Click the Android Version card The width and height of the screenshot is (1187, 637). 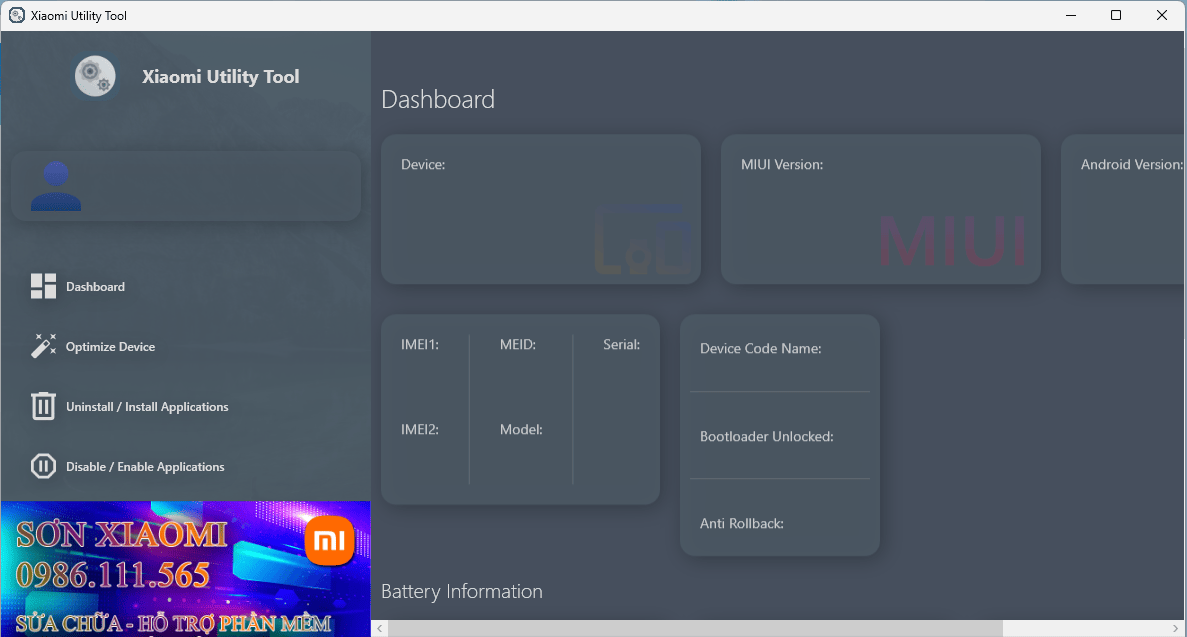[x=1128, y=208]
